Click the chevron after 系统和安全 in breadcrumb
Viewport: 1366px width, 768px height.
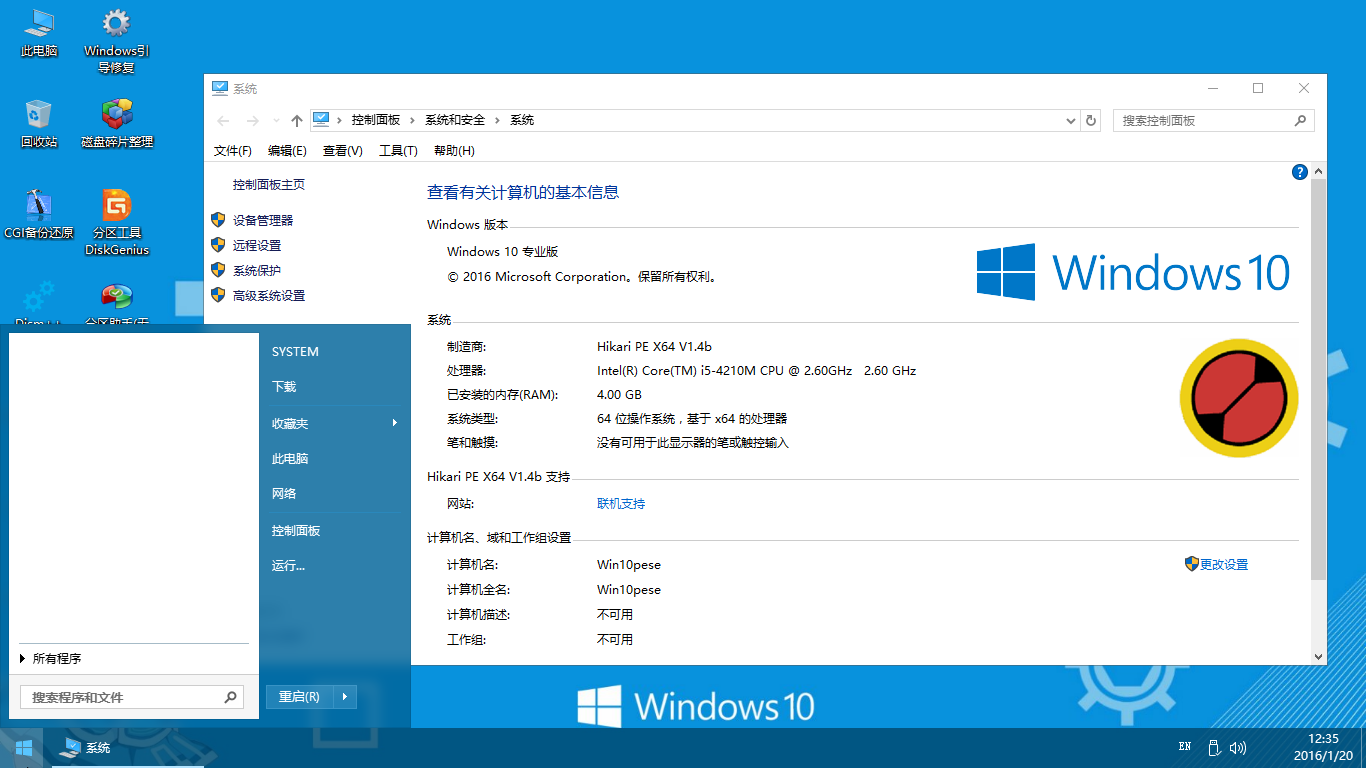click(497, 120)
